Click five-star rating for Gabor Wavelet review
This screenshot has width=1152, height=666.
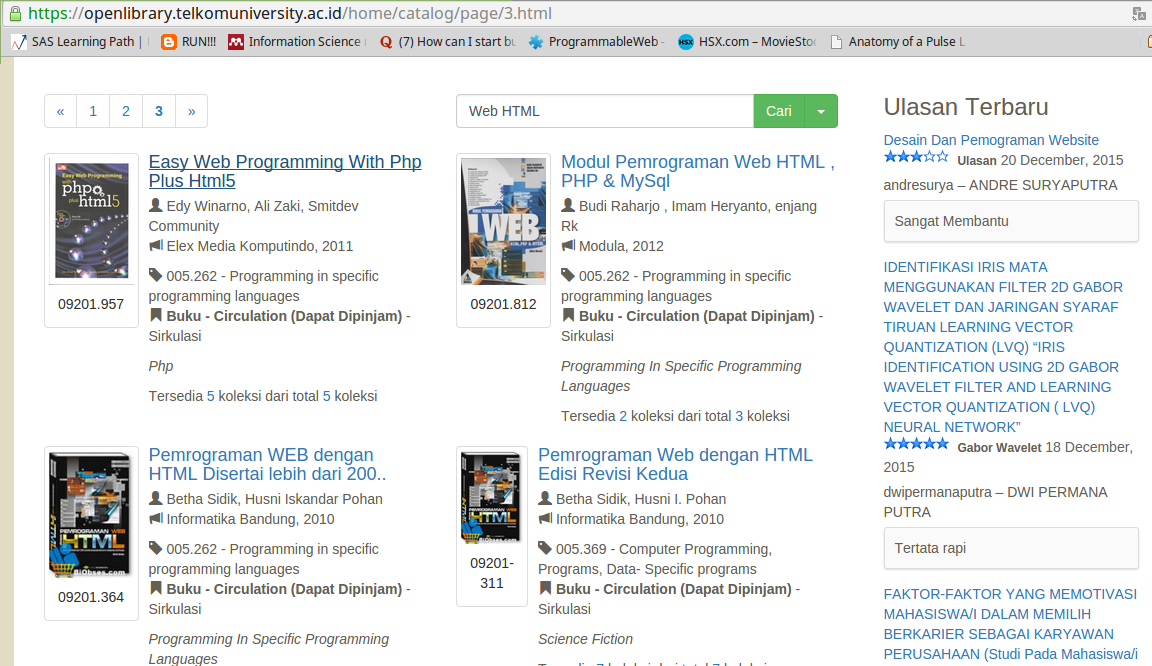pyautogui.click(x=916, y=444)
